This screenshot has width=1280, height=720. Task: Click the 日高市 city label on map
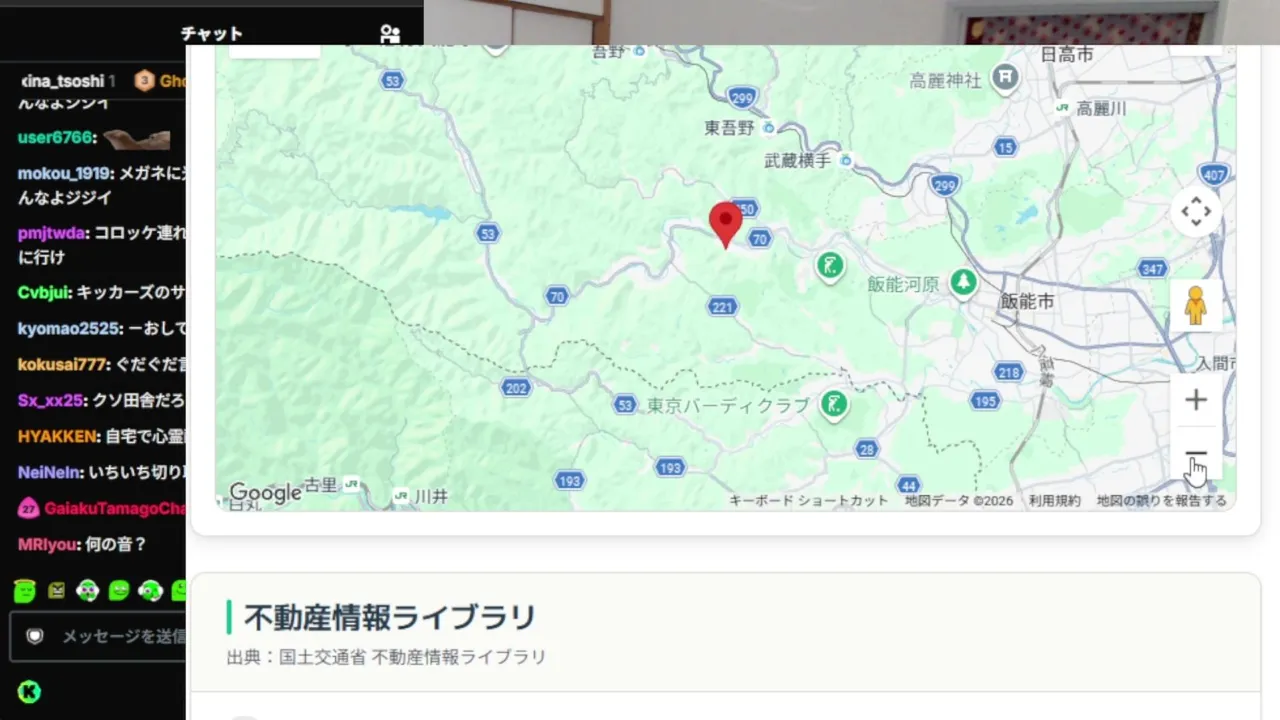1066,54
